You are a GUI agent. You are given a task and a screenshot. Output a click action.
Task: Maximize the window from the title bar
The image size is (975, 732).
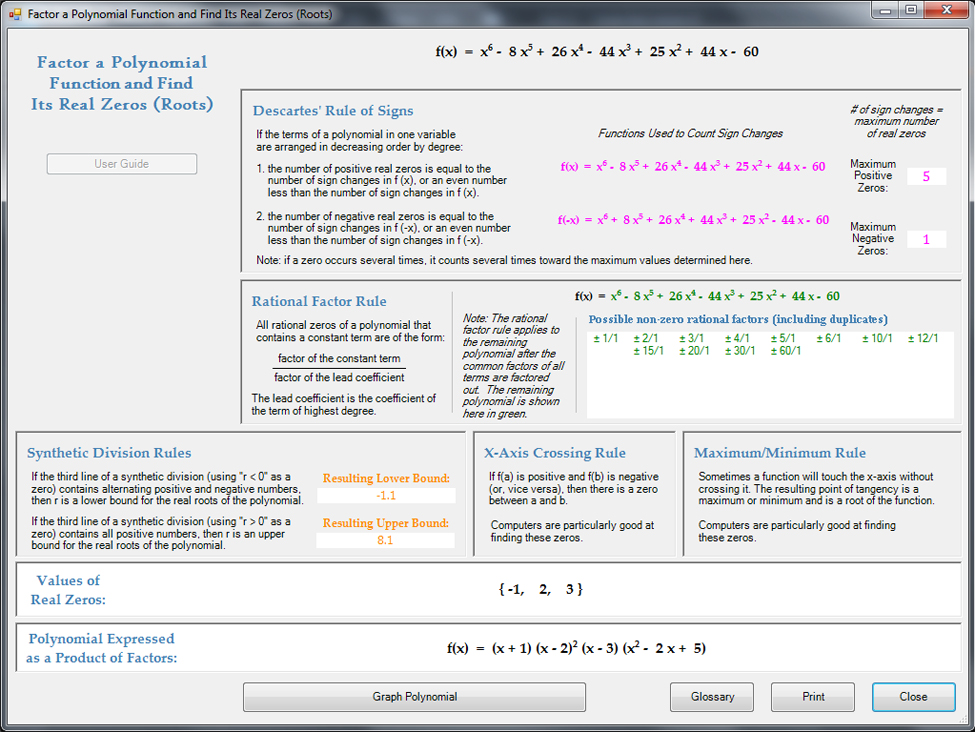point(911,10)
